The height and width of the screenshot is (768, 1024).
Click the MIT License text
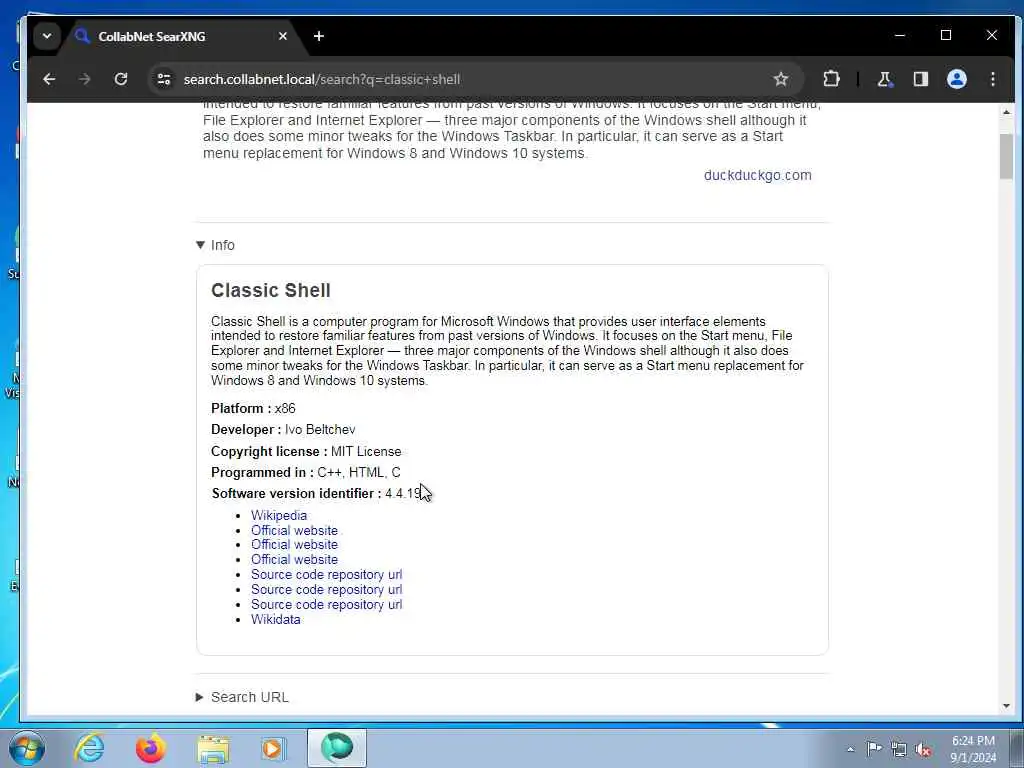click(366, 451)
